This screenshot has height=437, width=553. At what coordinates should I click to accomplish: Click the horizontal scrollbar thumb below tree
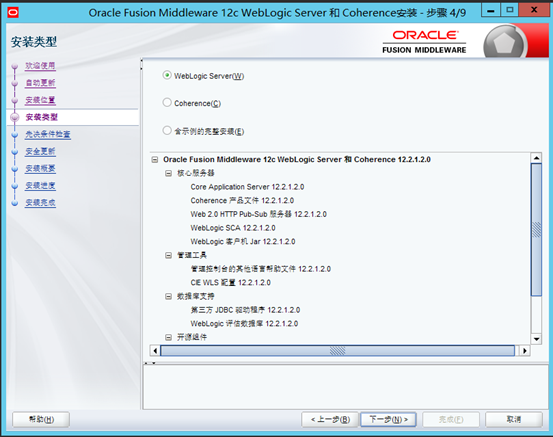[x=338, y=351]
